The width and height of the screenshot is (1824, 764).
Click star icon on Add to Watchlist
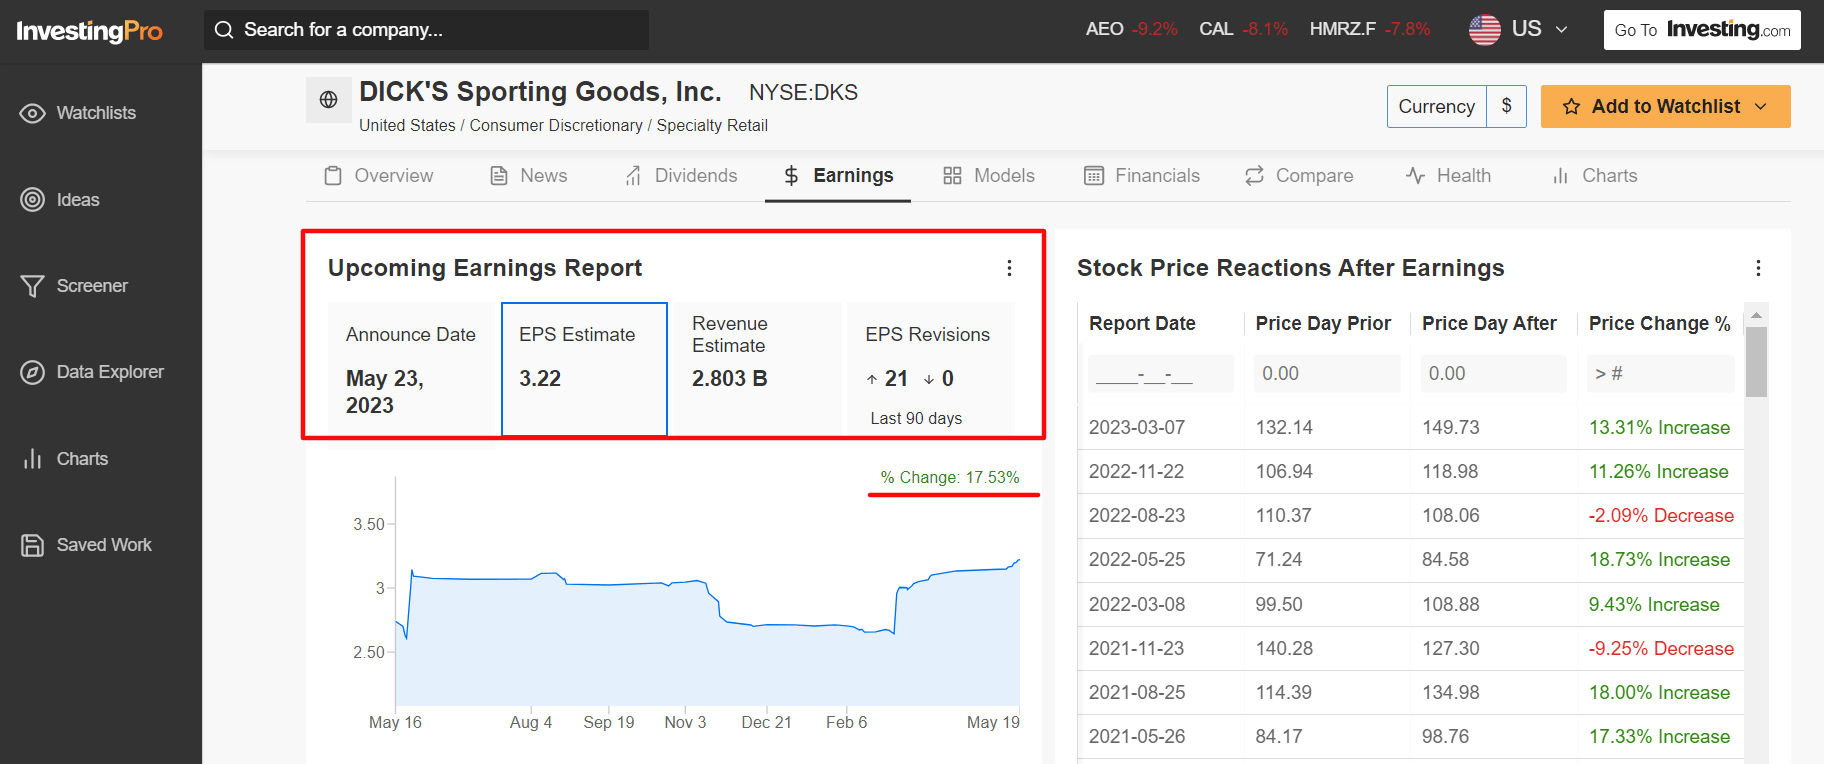(x=1572, y=106)
